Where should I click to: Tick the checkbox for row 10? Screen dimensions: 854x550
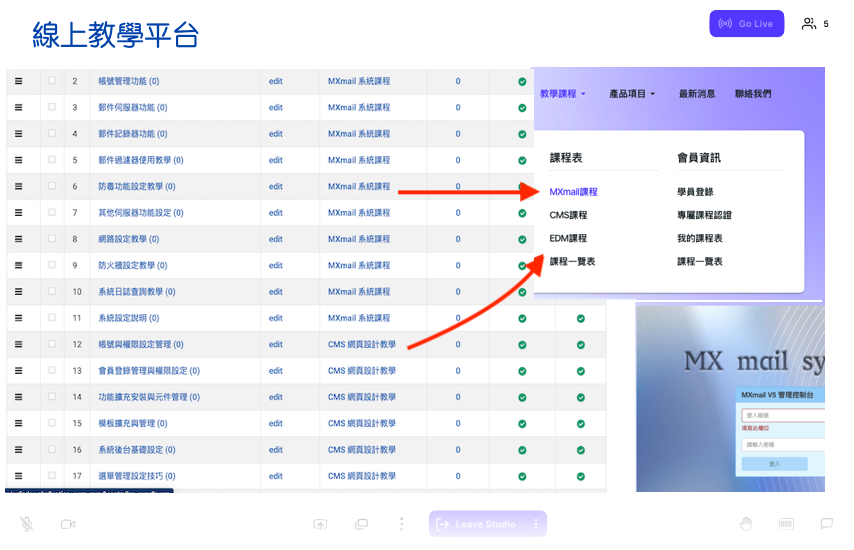tap(52, 291)
